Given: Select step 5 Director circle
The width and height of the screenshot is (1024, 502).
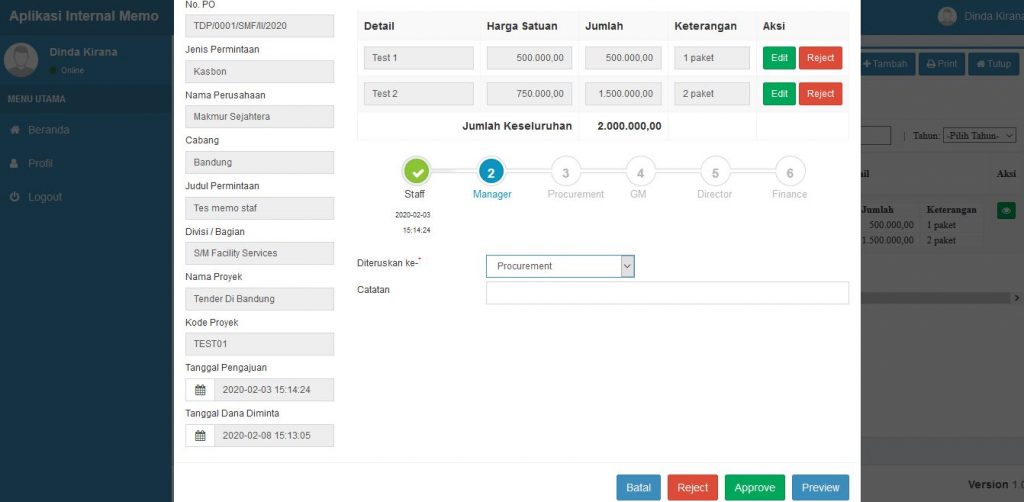Looking at the screenshot, I should coord(715,172).
